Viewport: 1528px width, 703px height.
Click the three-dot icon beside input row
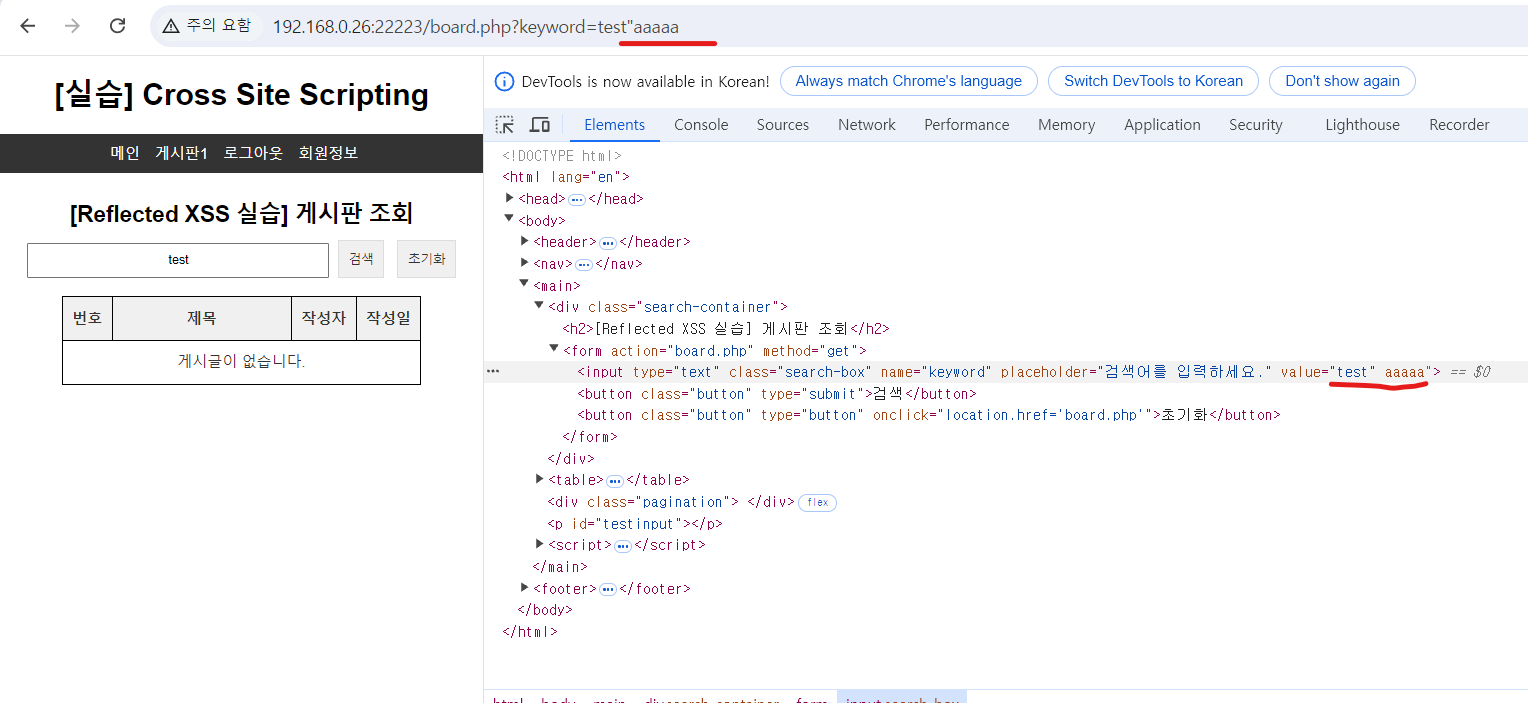tap(493, 371)
